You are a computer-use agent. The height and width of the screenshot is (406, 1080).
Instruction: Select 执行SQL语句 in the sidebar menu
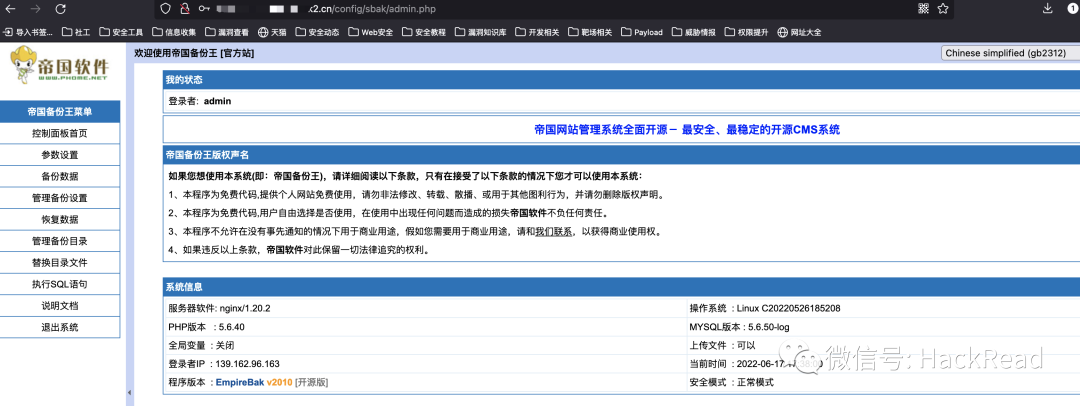60,284
